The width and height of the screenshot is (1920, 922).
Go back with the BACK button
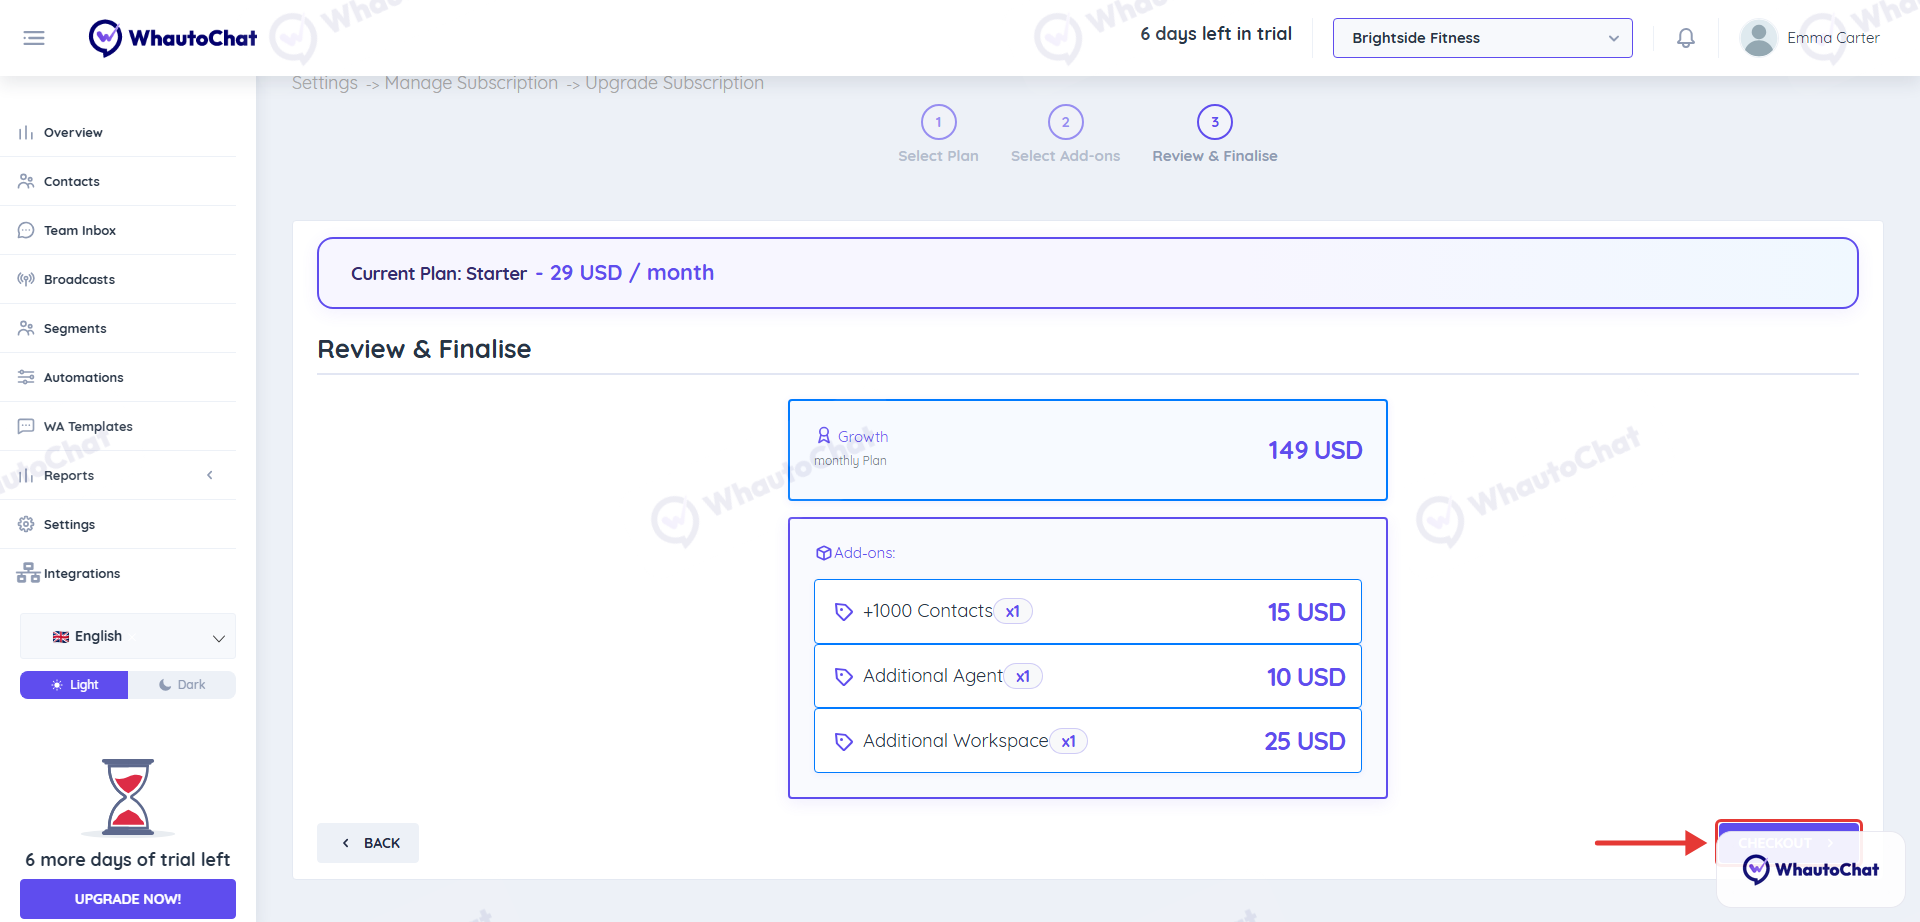(x=368, y=843)
